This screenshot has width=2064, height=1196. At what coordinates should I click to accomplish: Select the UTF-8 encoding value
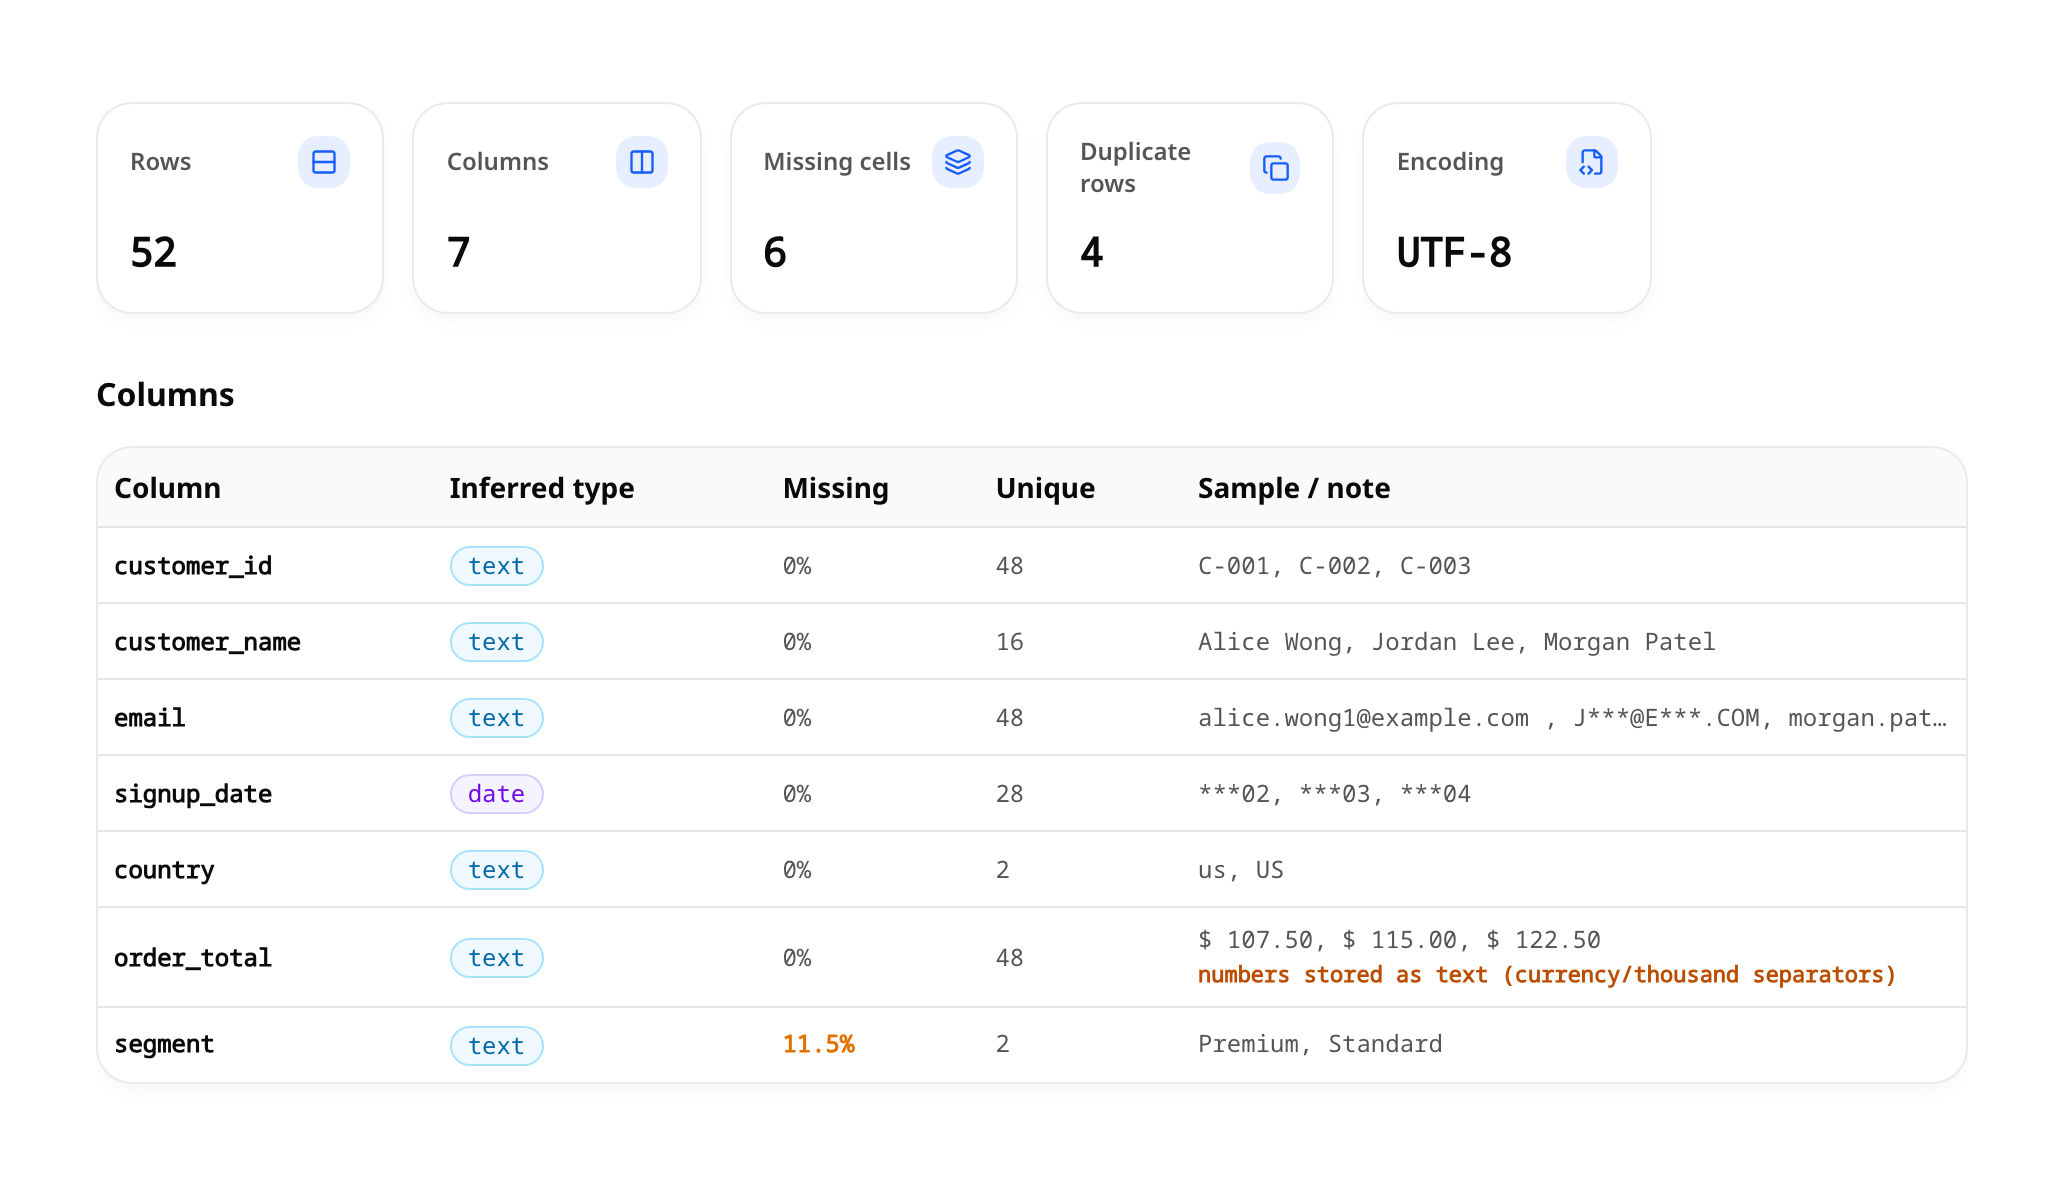(1454, 252)
